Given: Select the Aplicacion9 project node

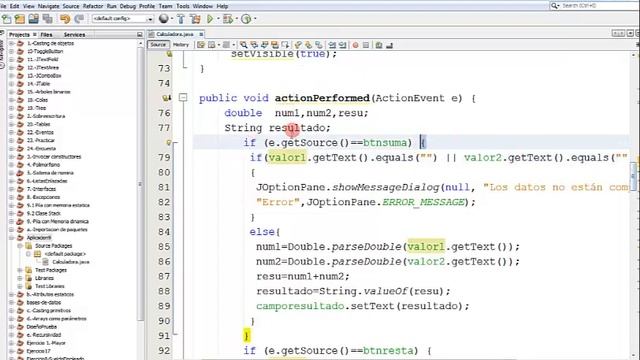Looking at the screenshot, I should point(39,238).
